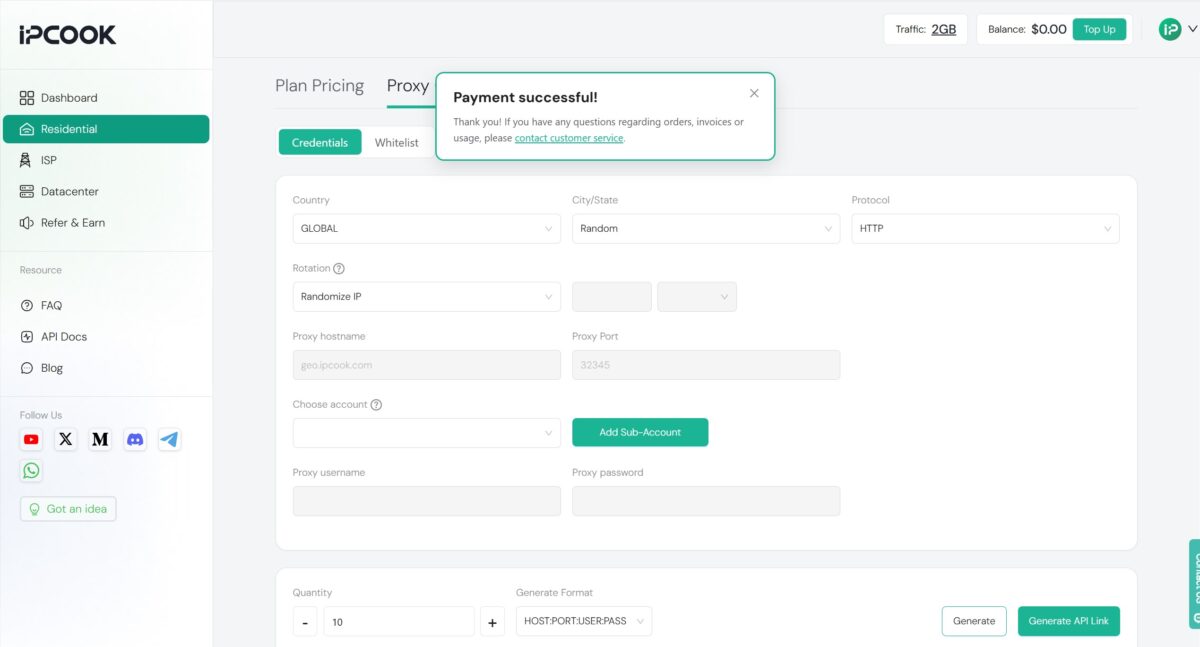Click the Rotation help question mark icon
This screenshot has height=647, width=1200.
point(339,269)
